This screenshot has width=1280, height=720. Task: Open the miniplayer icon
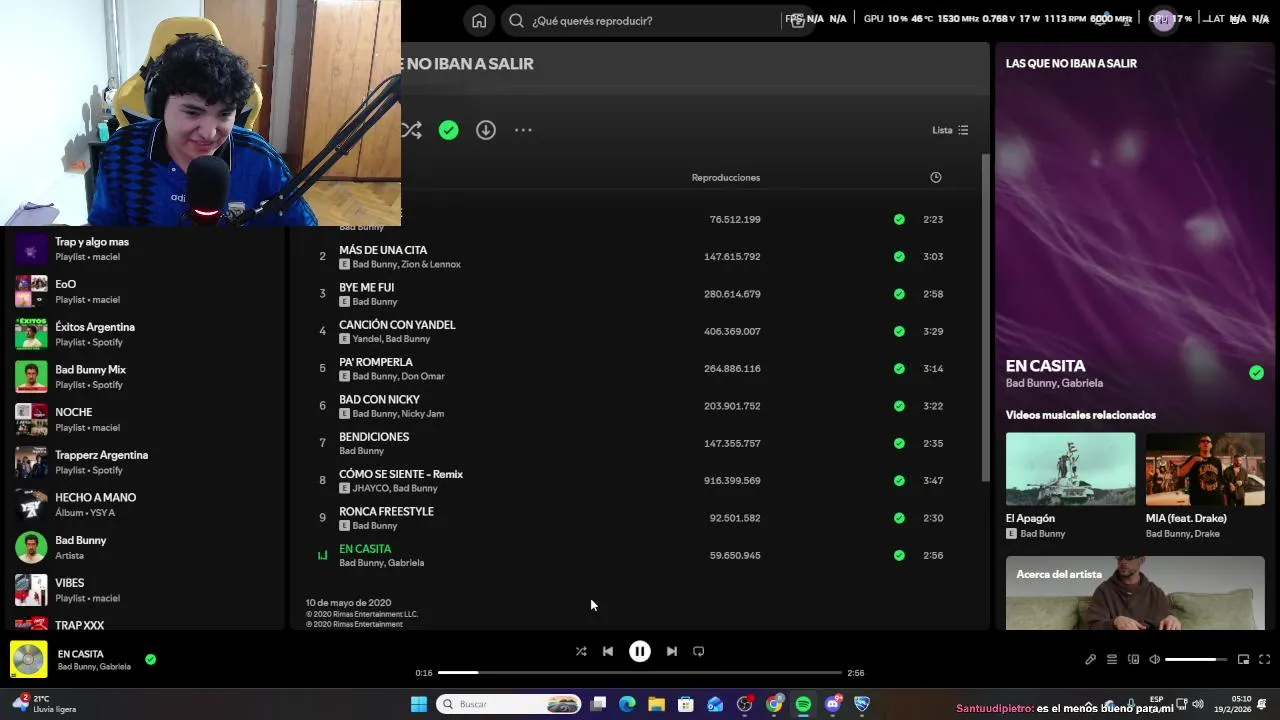(x=1243, y=659)
